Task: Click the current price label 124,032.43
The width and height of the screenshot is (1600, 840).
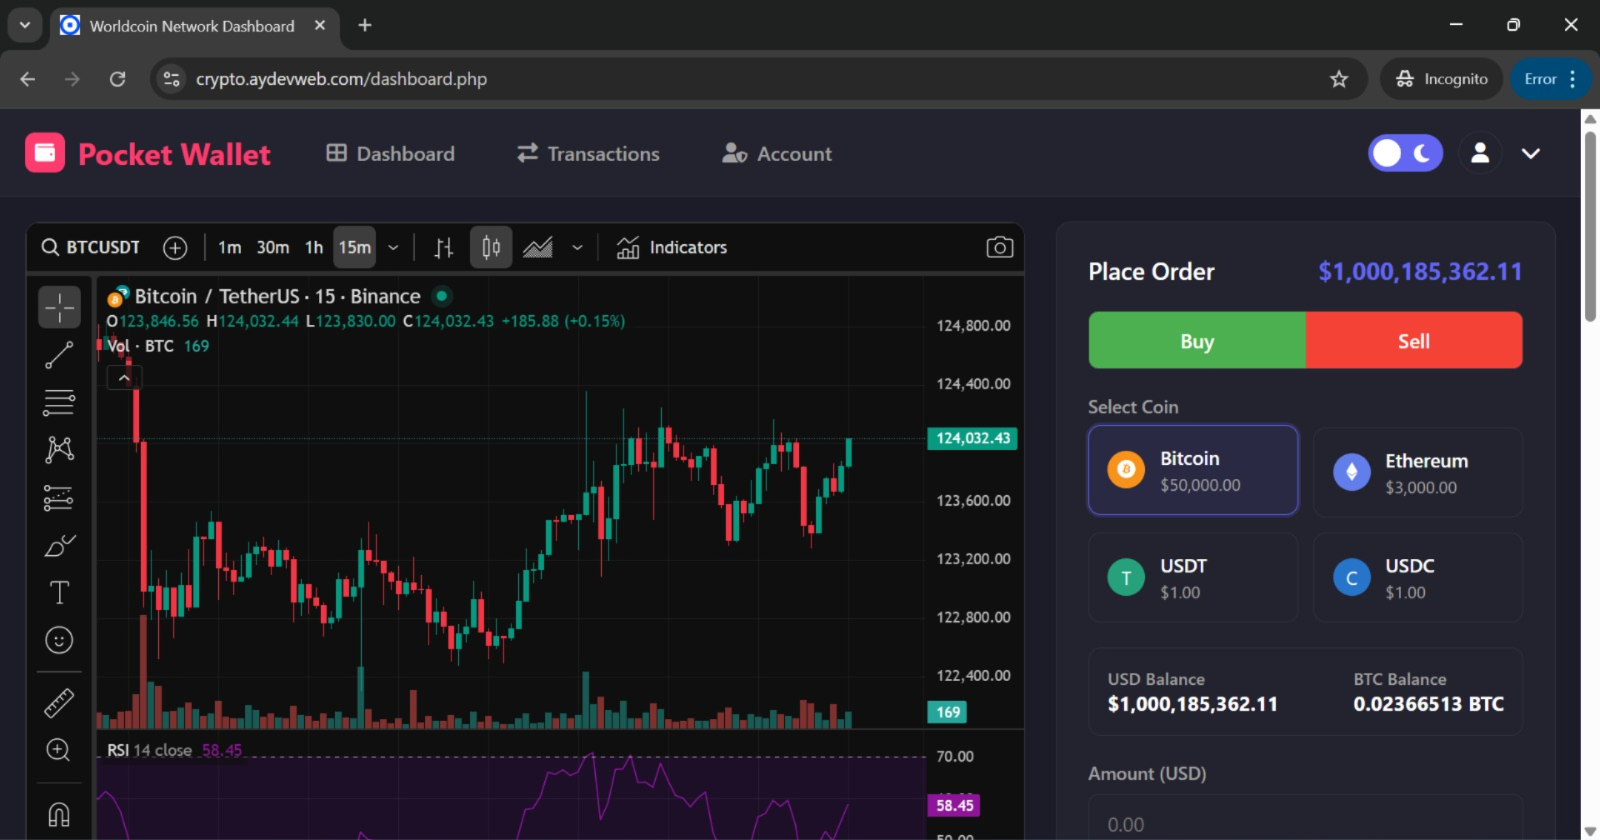Action: click(x=972, y=438)
